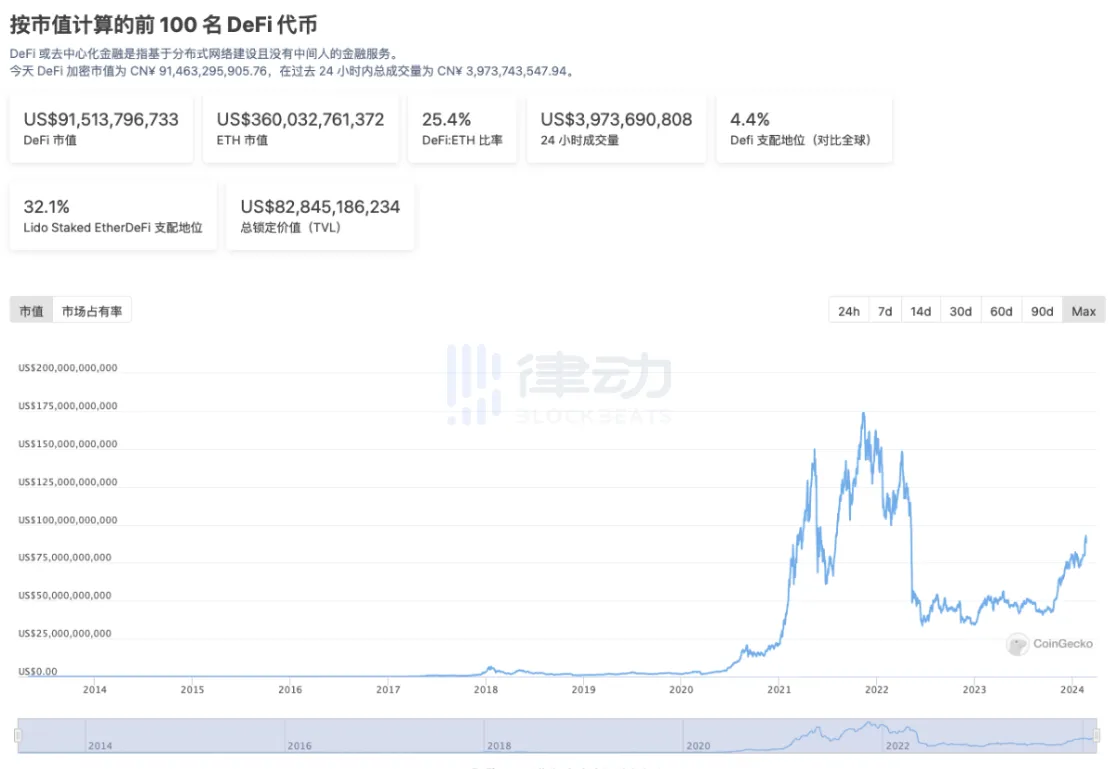The width and height of the screenshot is (1119, 769).
Task: Open the DeFi 市值 stat card
Action: 101,129
